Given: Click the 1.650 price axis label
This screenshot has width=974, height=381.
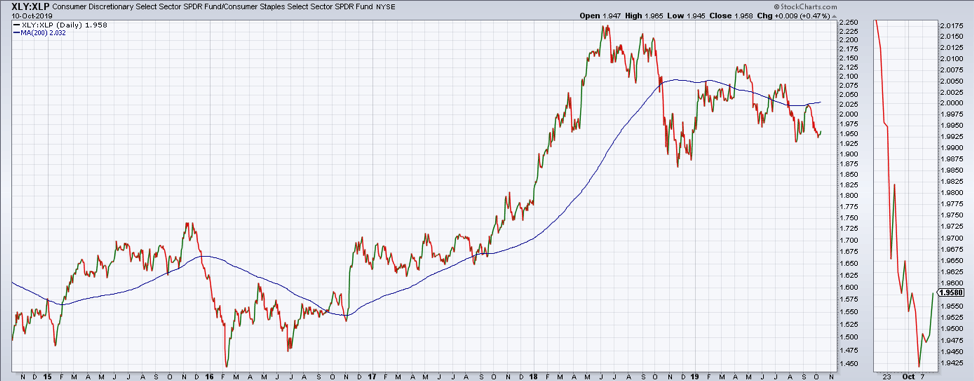Looking at the screenshot, I should coord(848,264).
